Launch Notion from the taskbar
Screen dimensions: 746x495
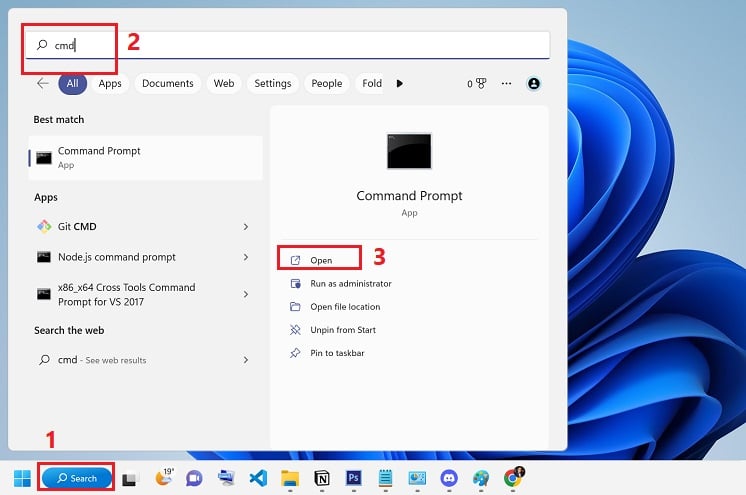coord(322,478)
